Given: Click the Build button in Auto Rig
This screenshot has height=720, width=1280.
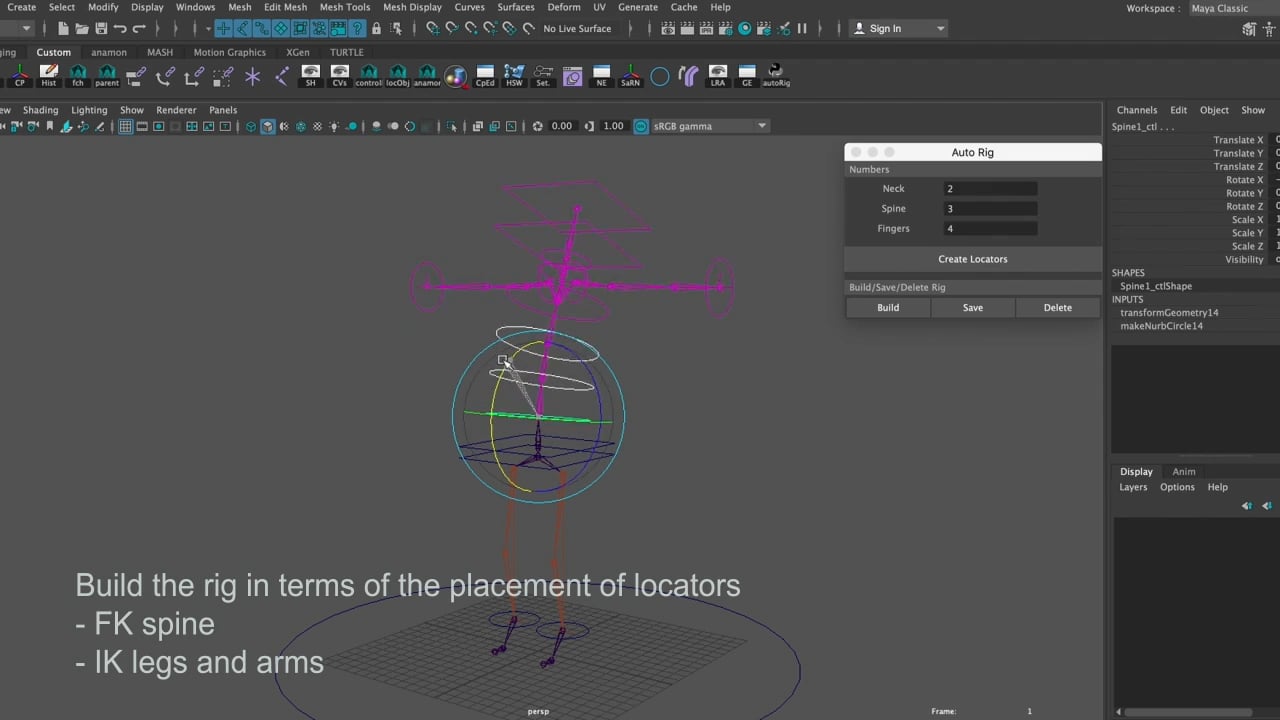Looking at the screenshot, I should (x=888, y=308).
